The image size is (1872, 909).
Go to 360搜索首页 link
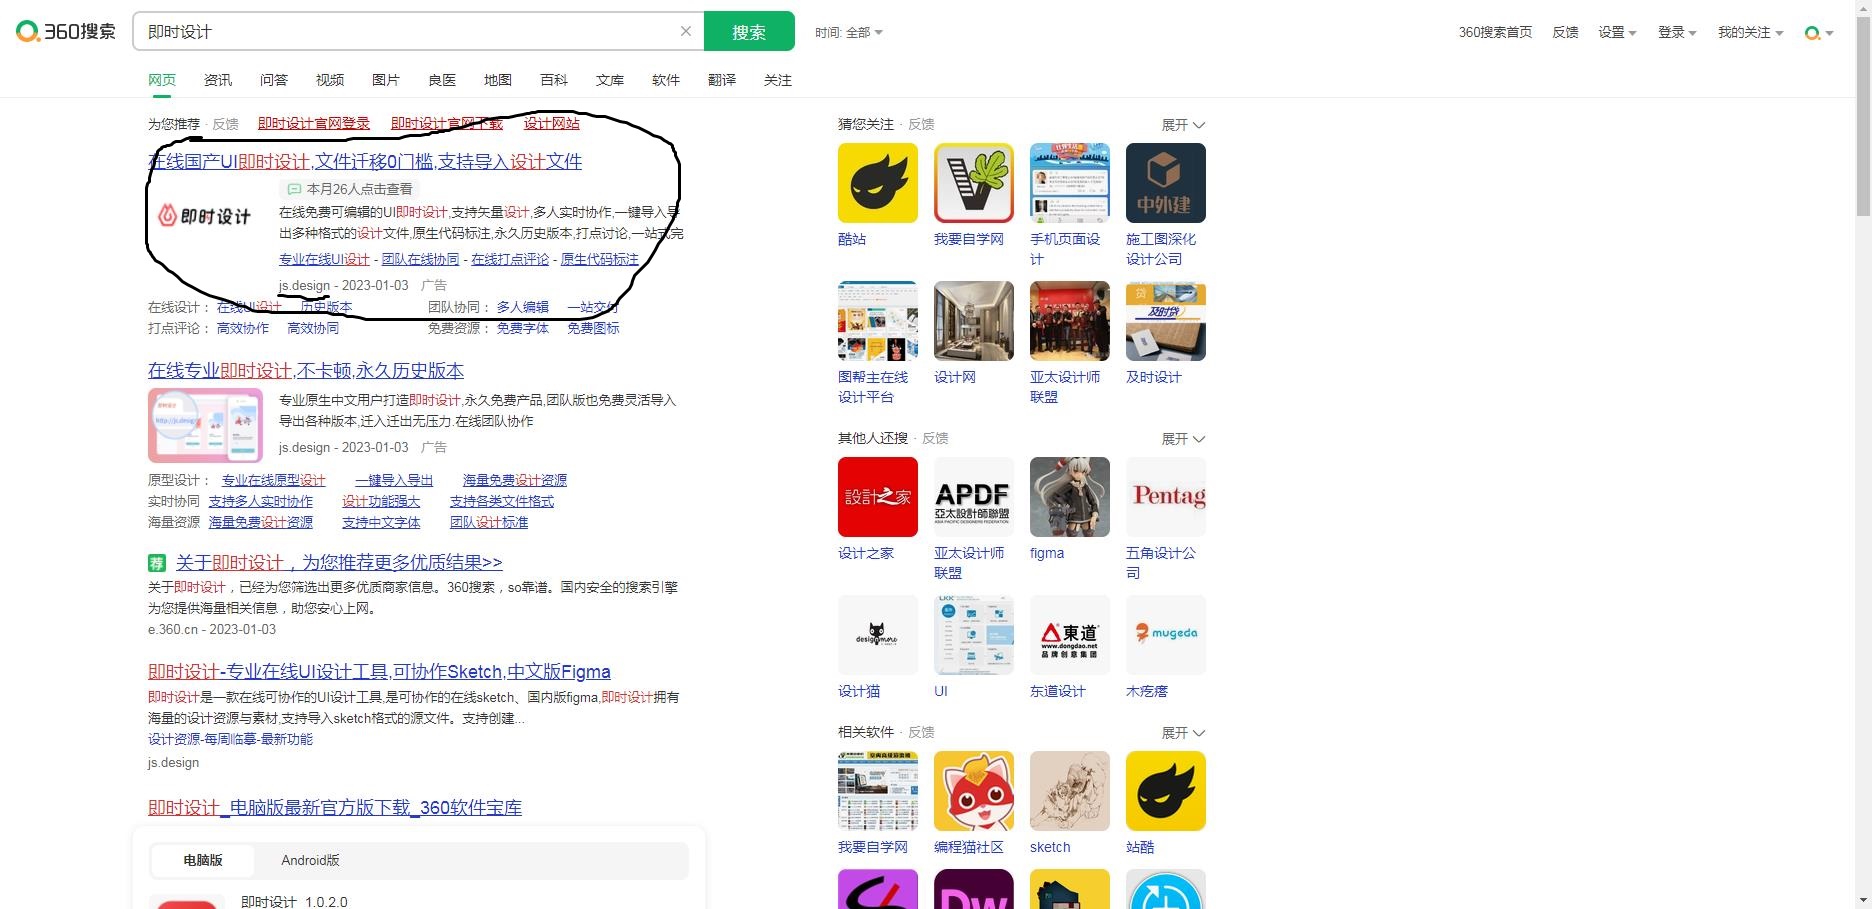(x=1495, y=33)
